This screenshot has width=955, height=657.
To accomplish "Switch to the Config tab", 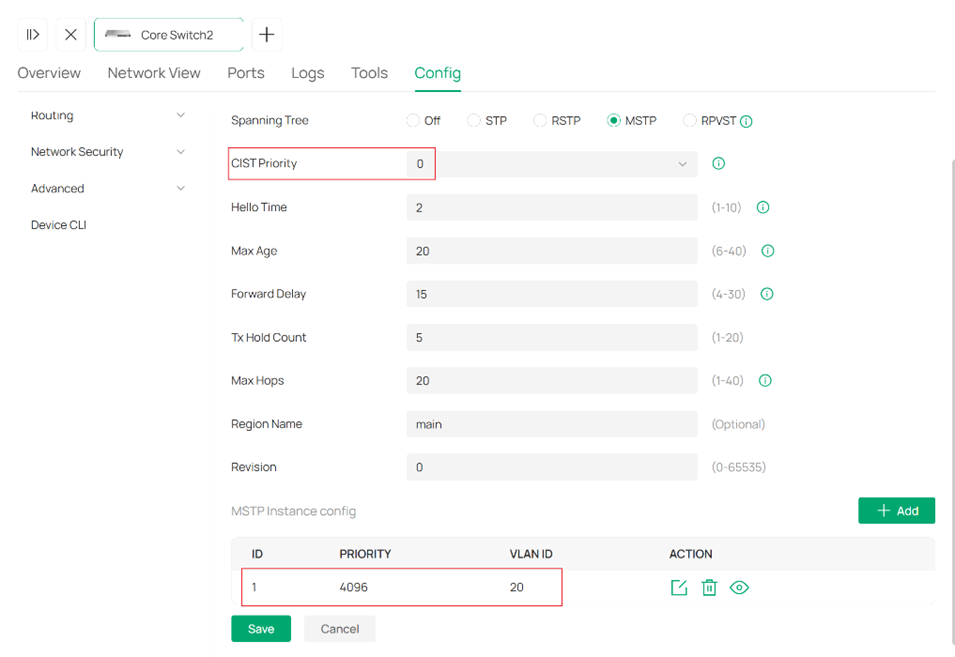I will [x=437, y=73].
